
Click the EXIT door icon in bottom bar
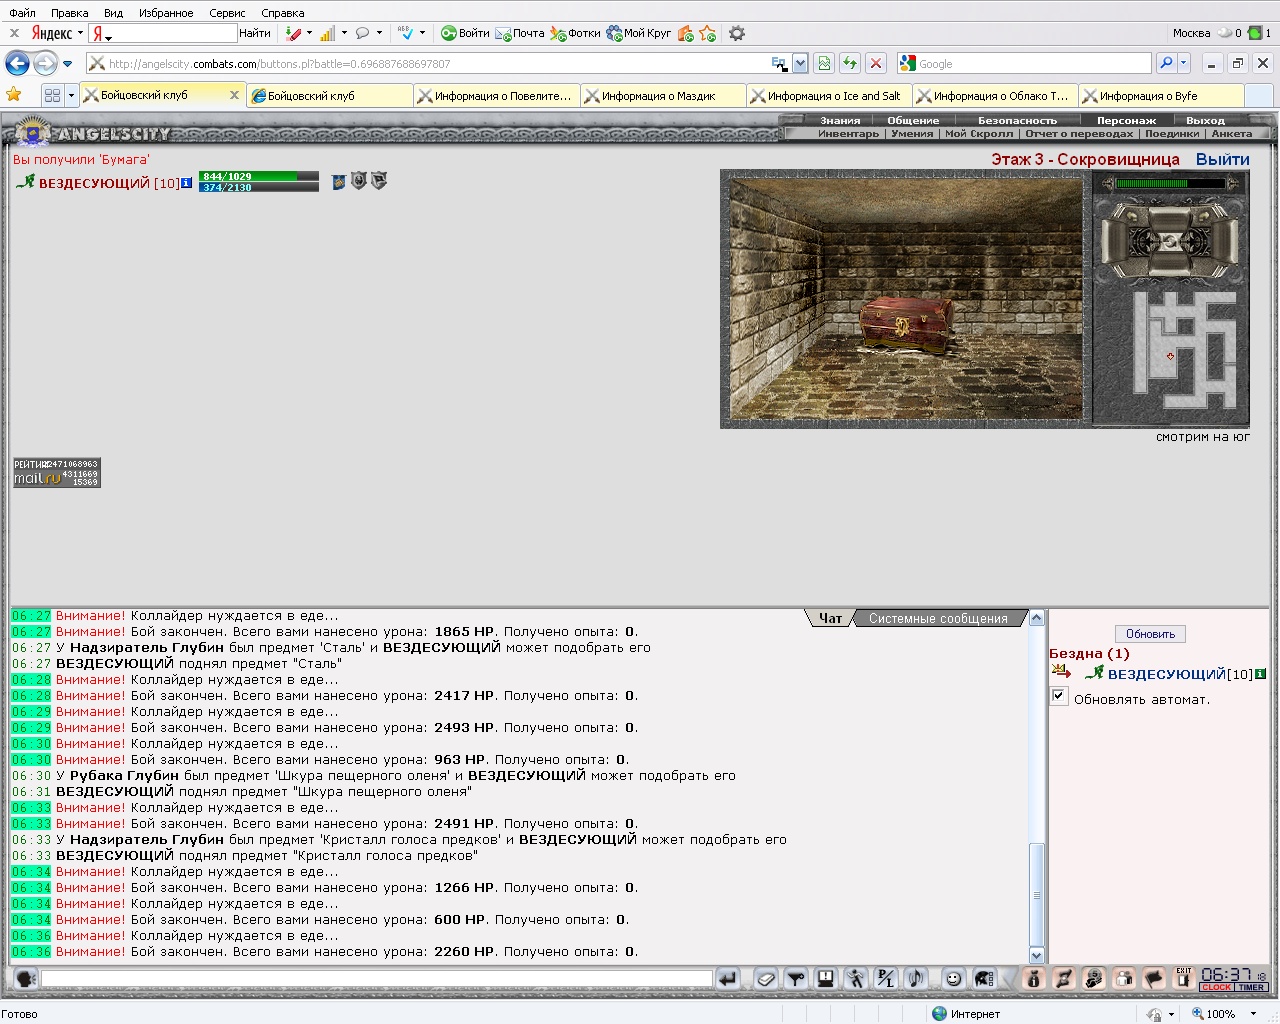pyautogui.click(x=1184, y=979)
